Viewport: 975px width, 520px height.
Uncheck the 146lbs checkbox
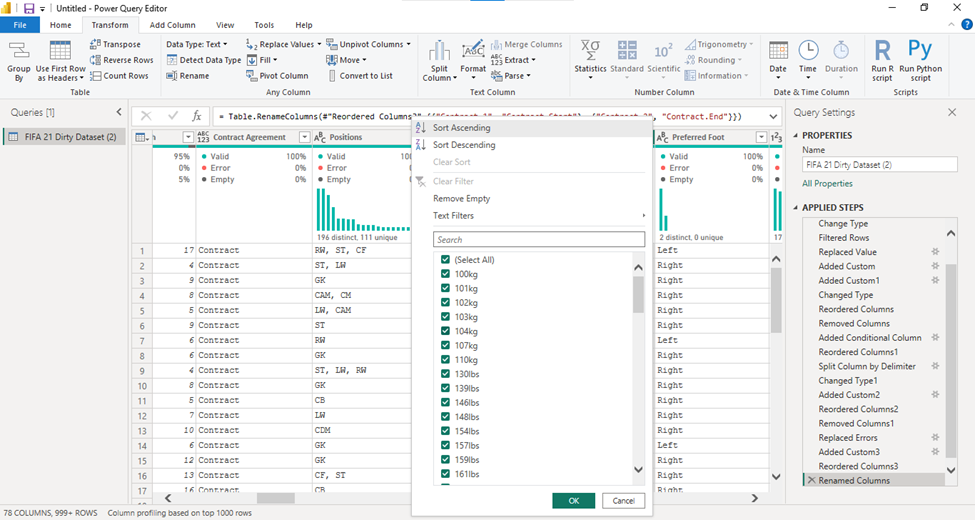click(x=445, y=402)
